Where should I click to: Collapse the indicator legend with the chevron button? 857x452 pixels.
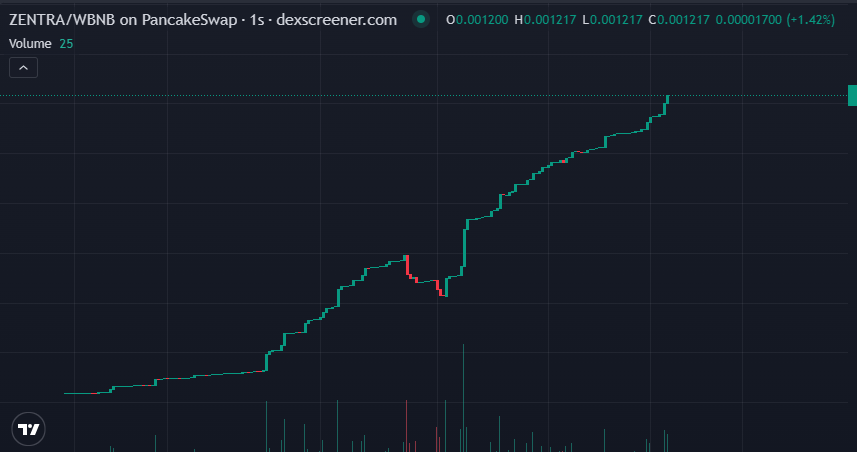click(x=24, y=68)
